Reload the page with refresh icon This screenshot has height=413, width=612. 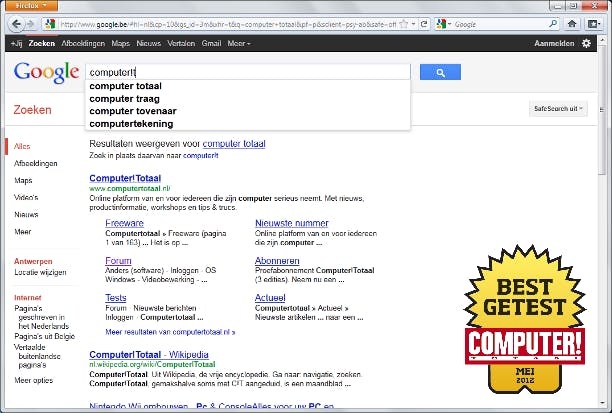point(424,24)
